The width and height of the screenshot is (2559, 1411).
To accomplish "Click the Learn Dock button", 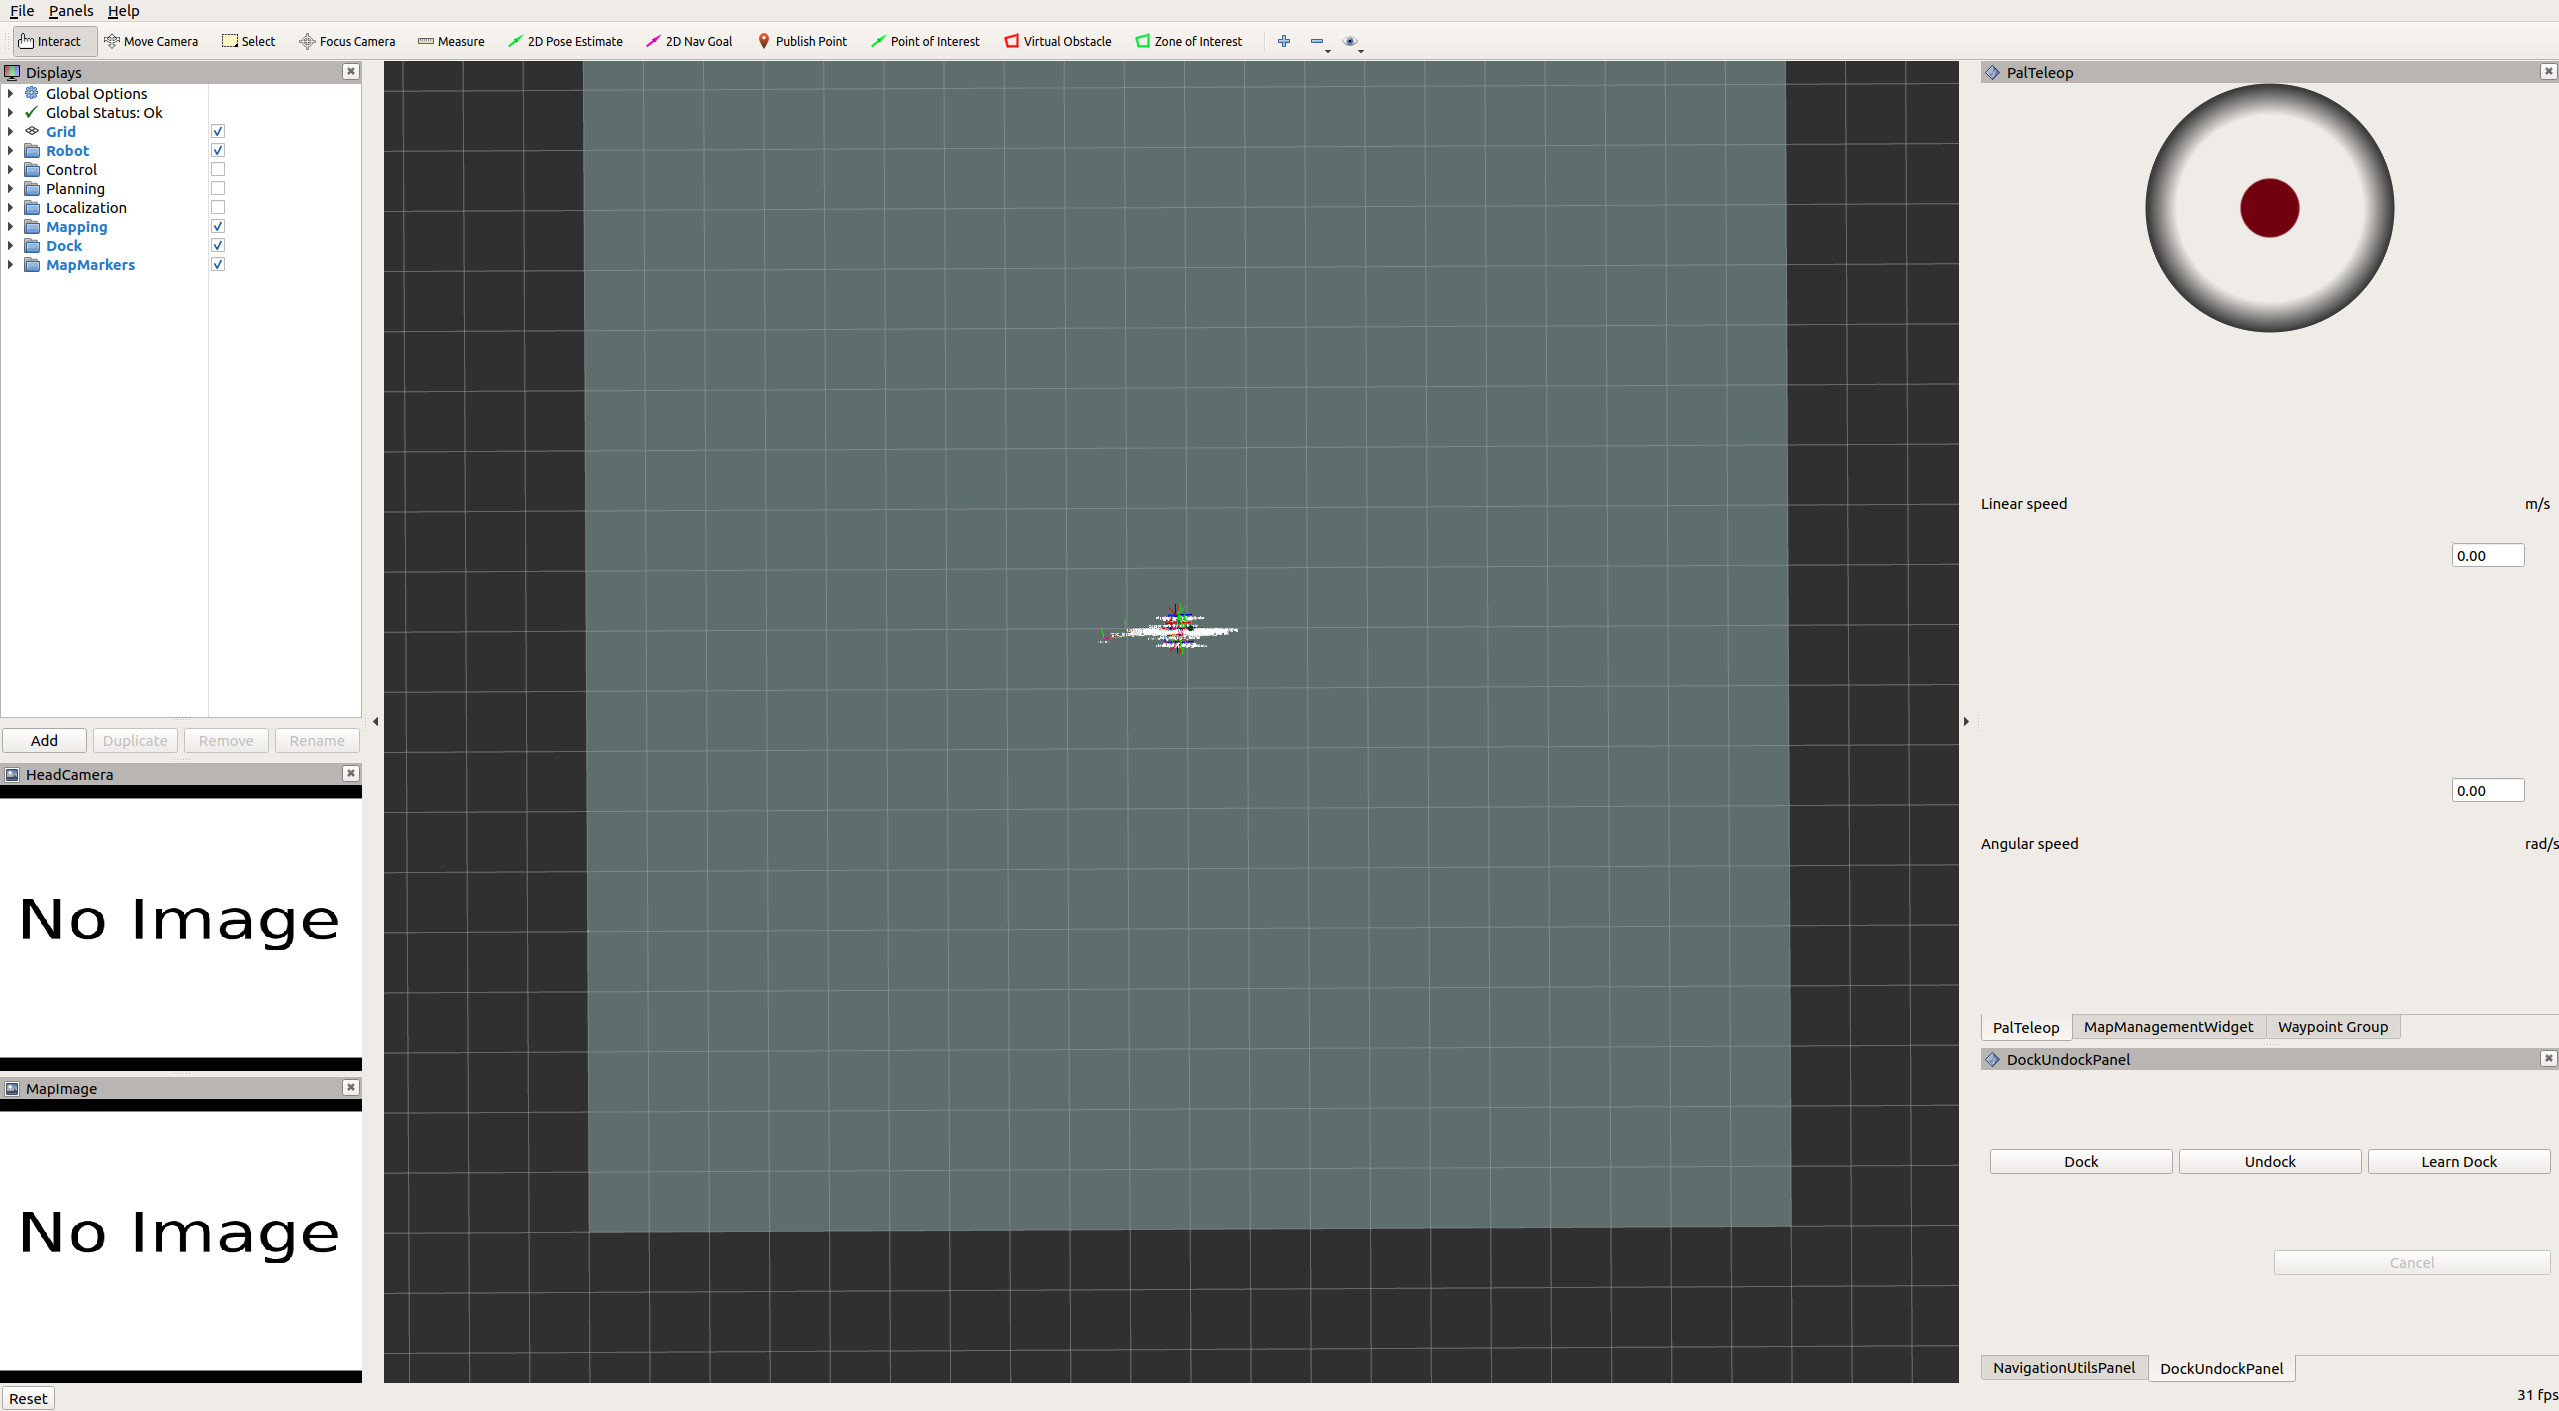I will pos(2459,1161).
